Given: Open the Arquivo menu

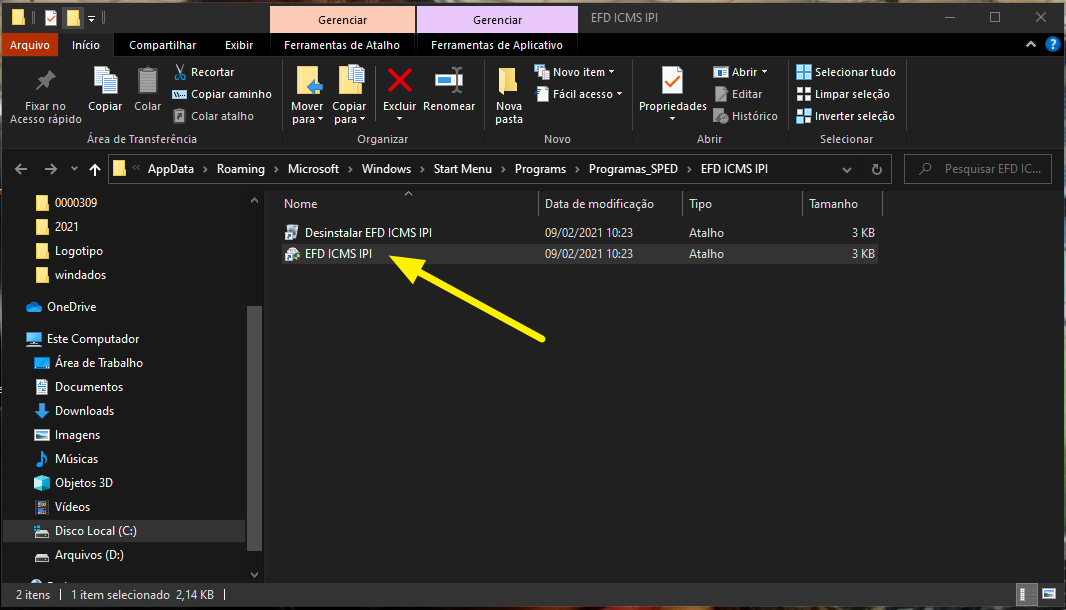Looking at the screenshot, I should 29,45.
